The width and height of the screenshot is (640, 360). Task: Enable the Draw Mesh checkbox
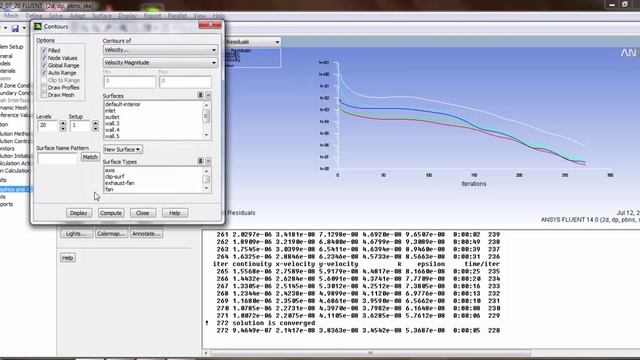[44, 95]
